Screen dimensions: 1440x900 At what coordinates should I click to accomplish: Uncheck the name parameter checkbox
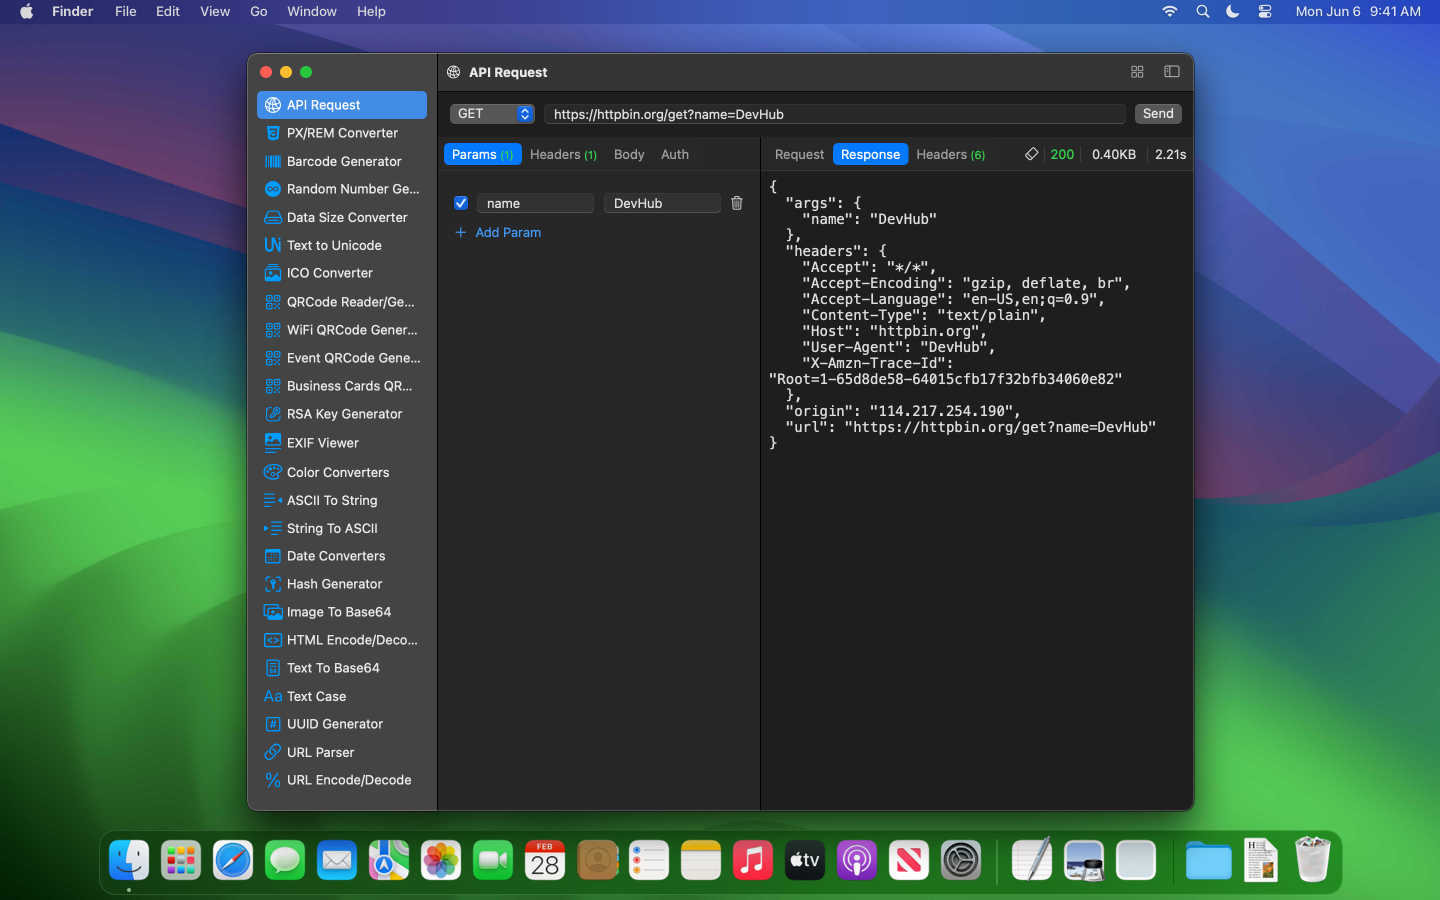click(x=461, y=203)
